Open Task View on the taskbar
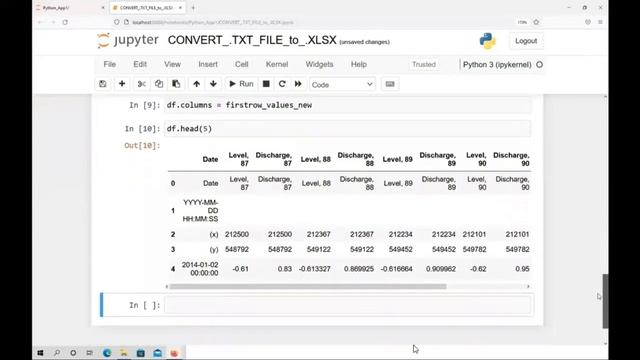The height and width of the screenshot is (360, 640). [89, 353]
